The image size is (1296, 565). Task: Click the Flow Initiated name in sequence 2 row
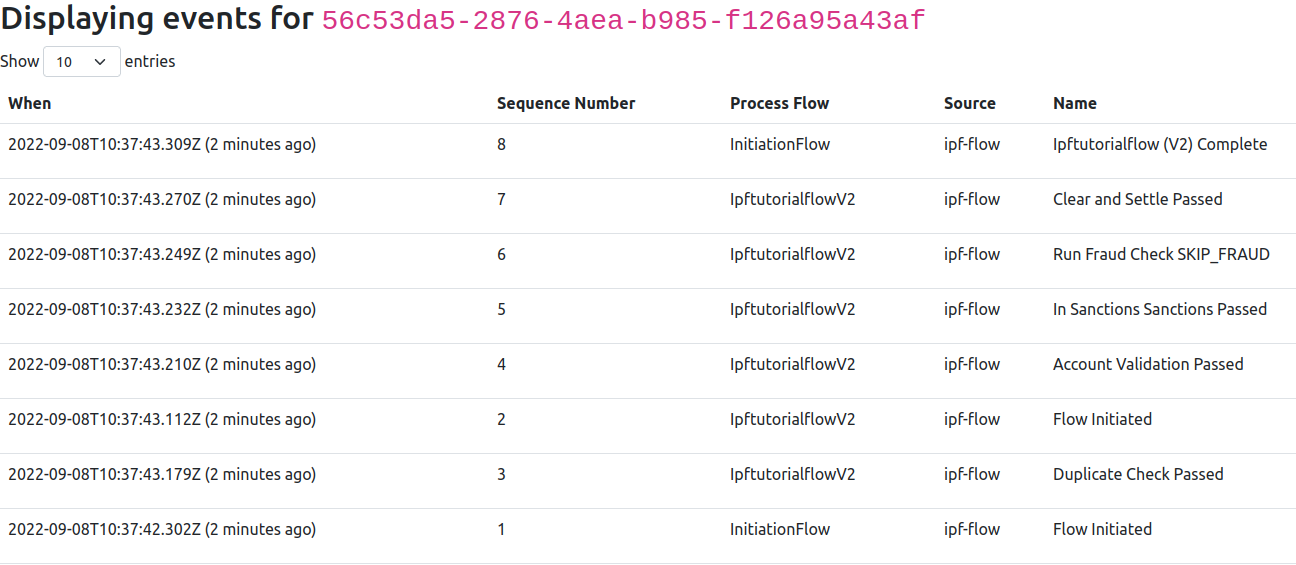click(1101, 419)
